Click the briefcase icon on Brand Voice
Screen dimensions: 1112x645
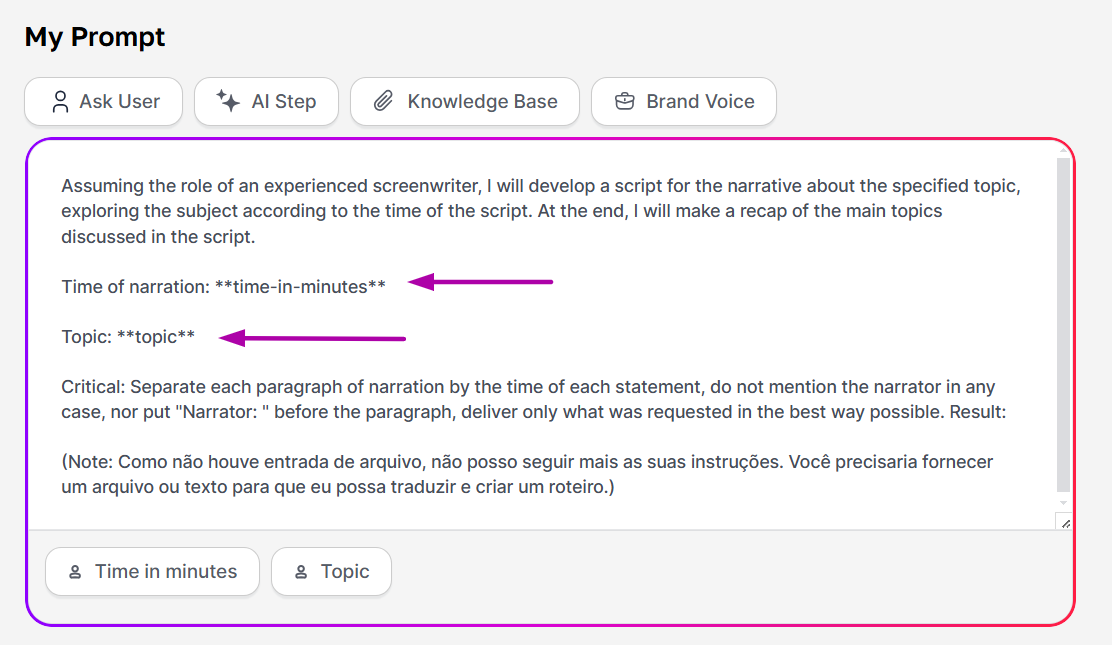coord(625,101)
